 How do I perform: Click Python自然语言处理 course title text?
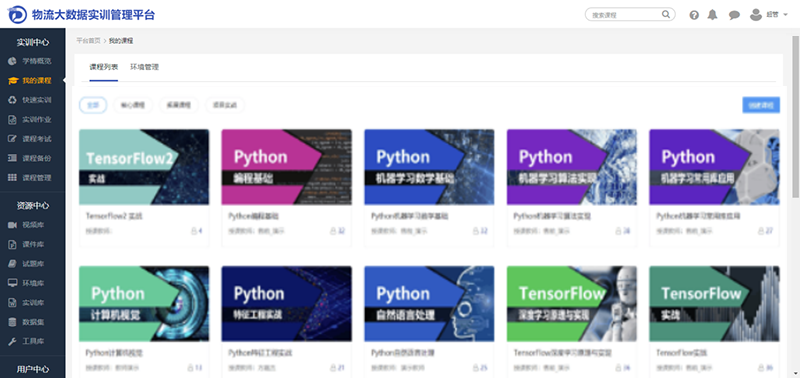[x=403, y=353]
